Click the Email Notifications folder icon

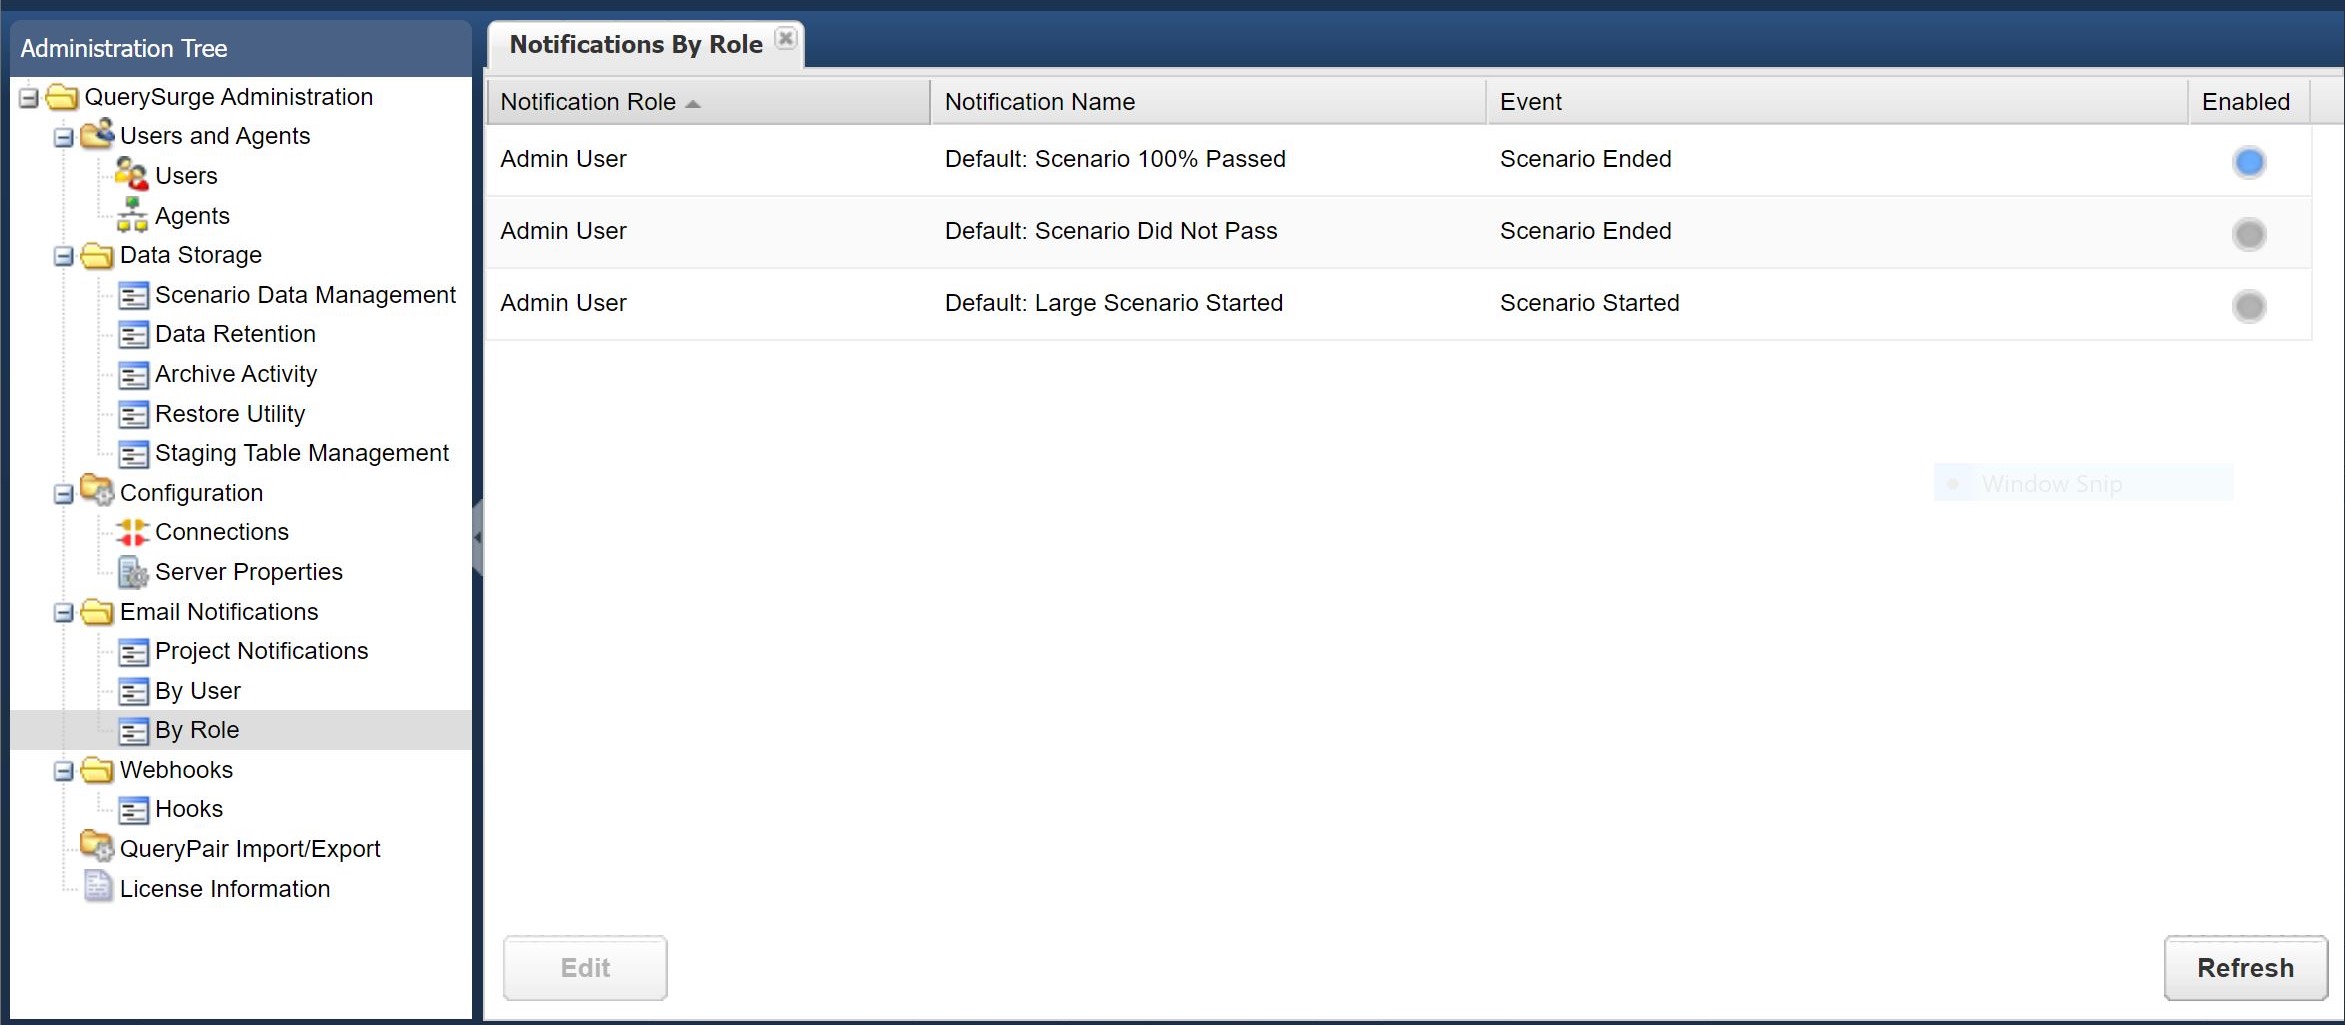click(x=97, y=612)
